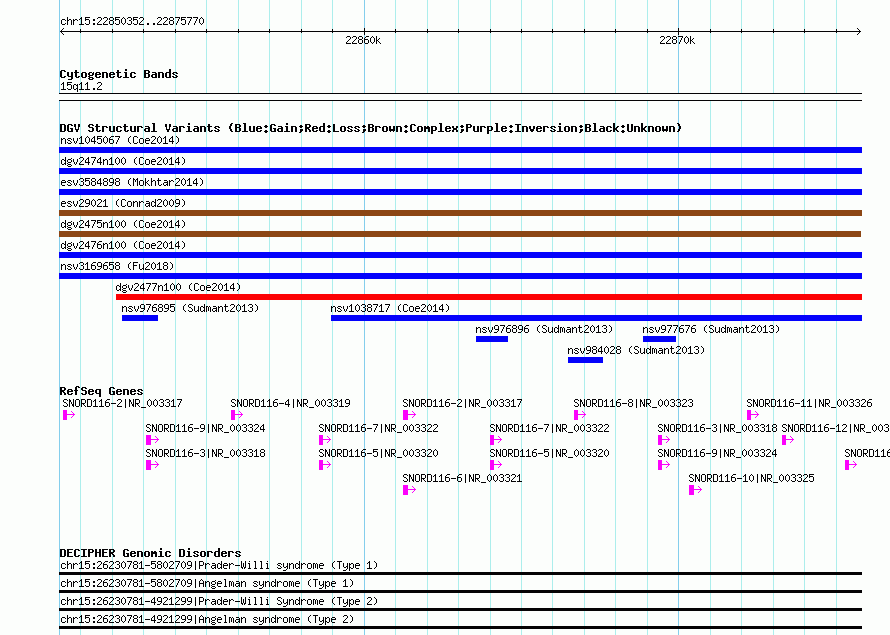Click the right arrowhead of the ruler
Screen dimensions: 890x635
[x=859, y=31]
